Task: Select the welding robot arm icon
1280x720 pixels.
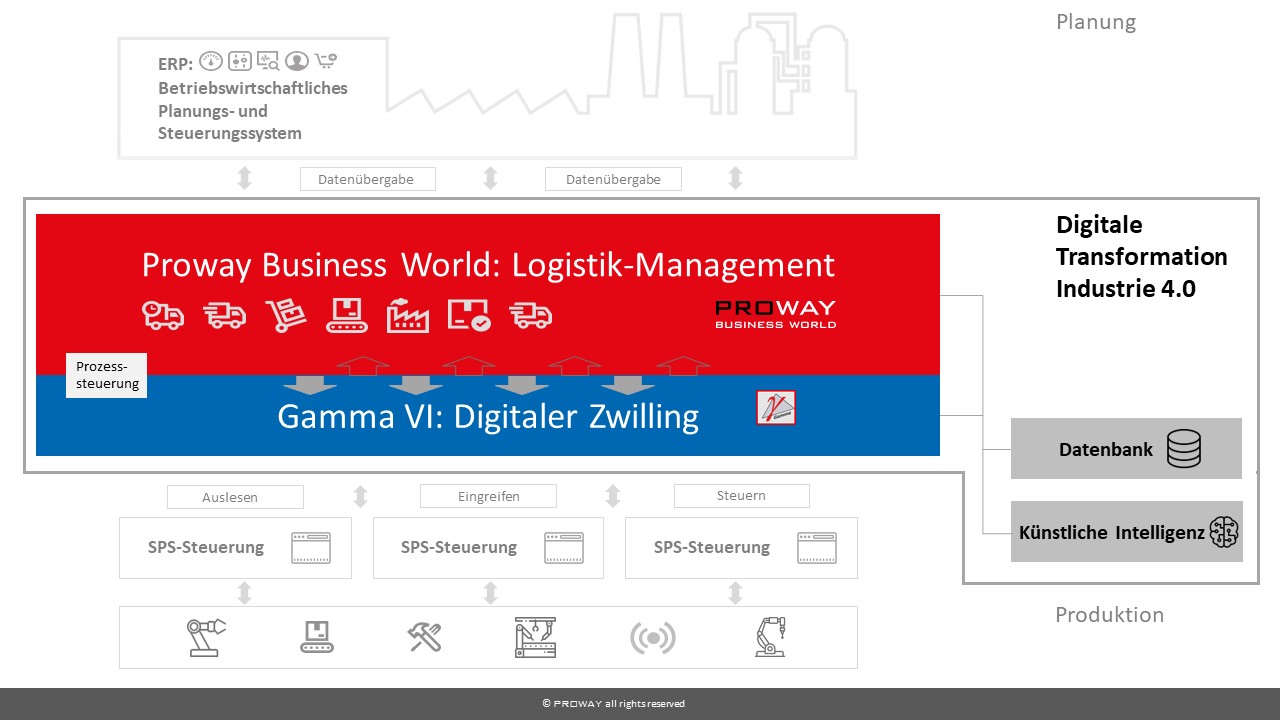Action: tap(770, 637)
